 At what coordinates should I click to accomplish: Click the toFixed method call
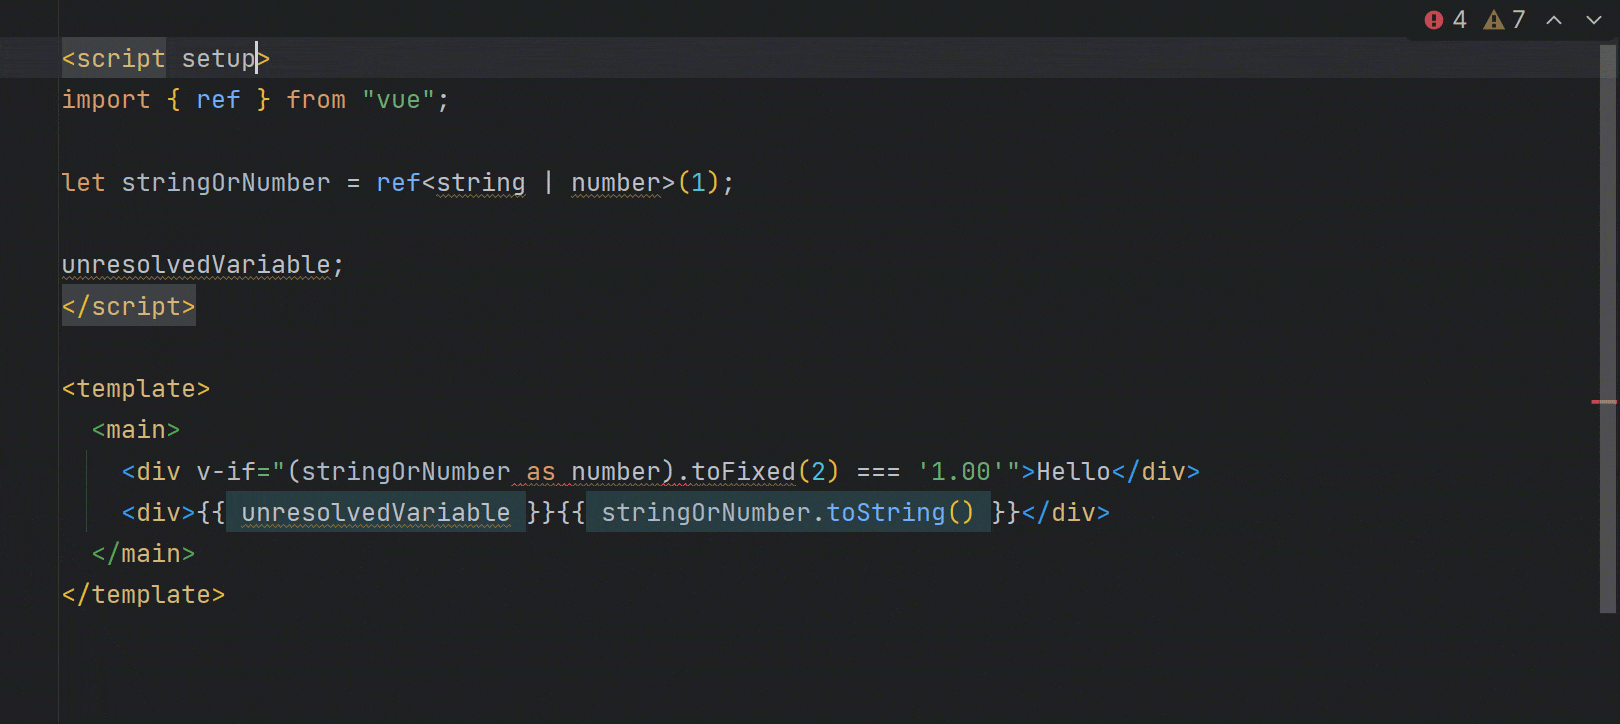(743, 472)
